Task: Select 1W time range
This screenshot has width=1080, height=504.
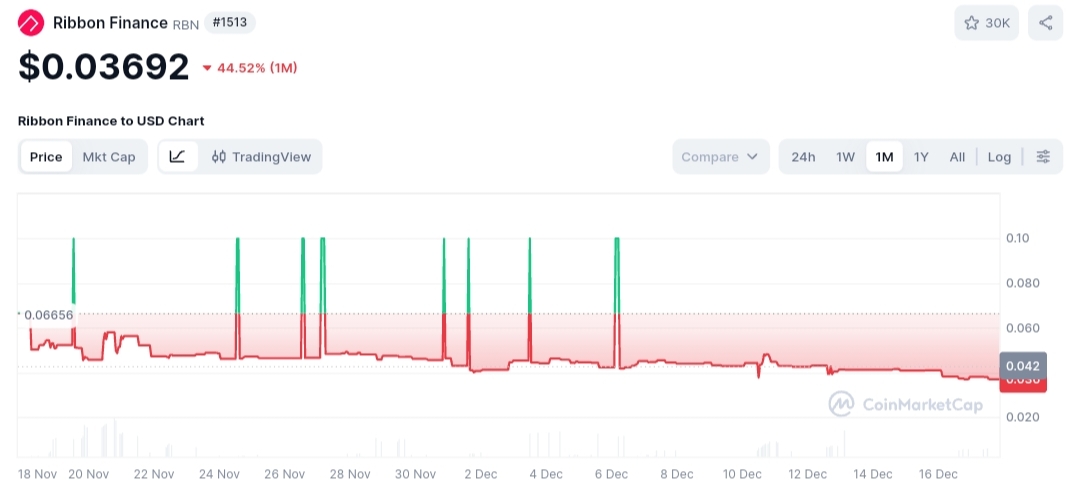Action: pyautogui.click(x=845, y=156)
